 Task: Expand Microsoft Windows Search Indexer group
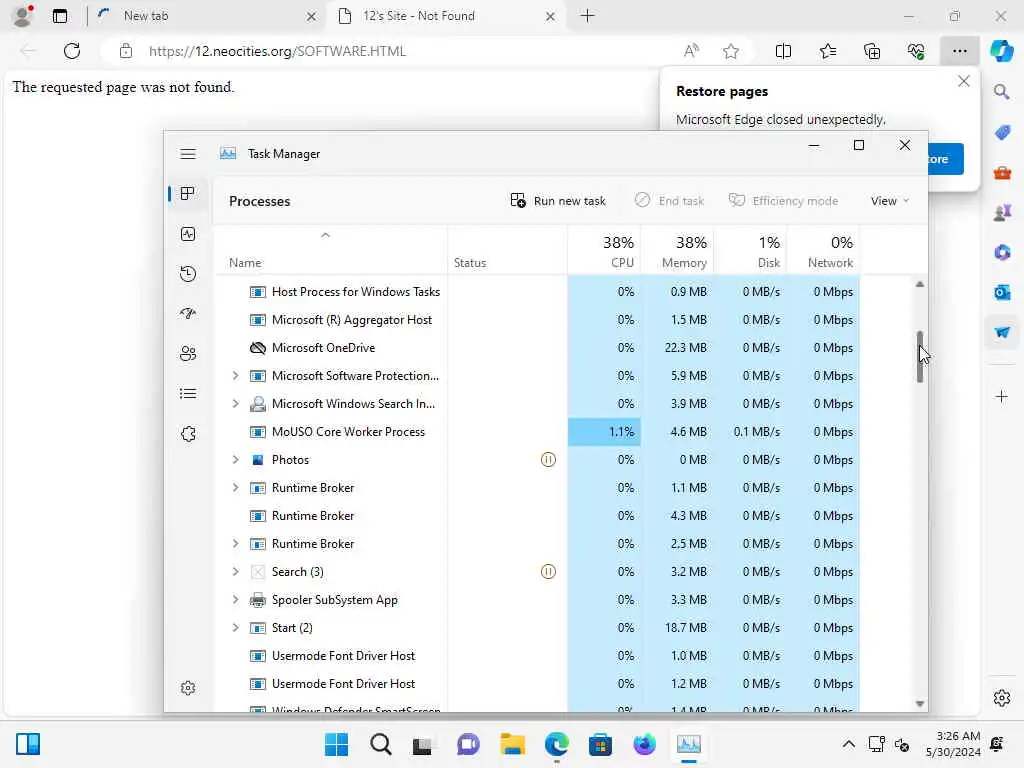click(x=235, y=404)
